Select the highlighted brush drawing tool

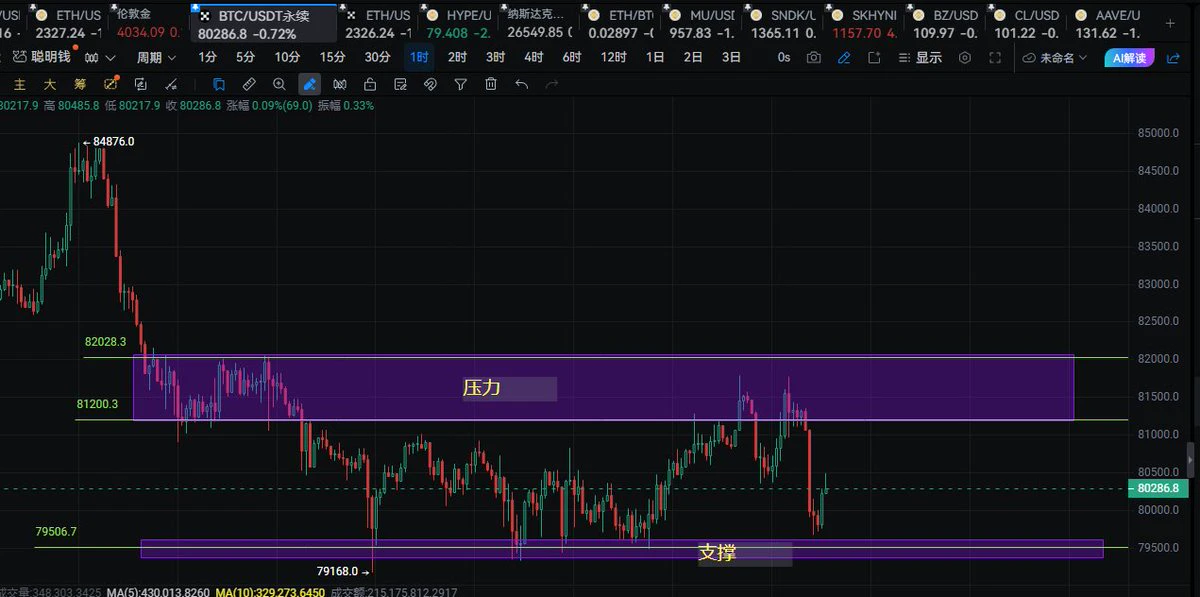coord(310,84)
